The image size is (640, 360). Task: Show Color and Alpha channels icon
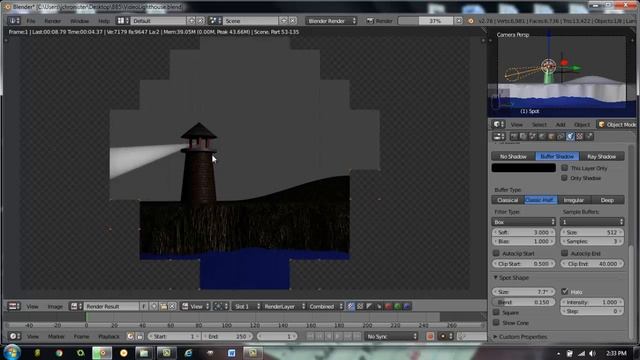tap(360, 306)
